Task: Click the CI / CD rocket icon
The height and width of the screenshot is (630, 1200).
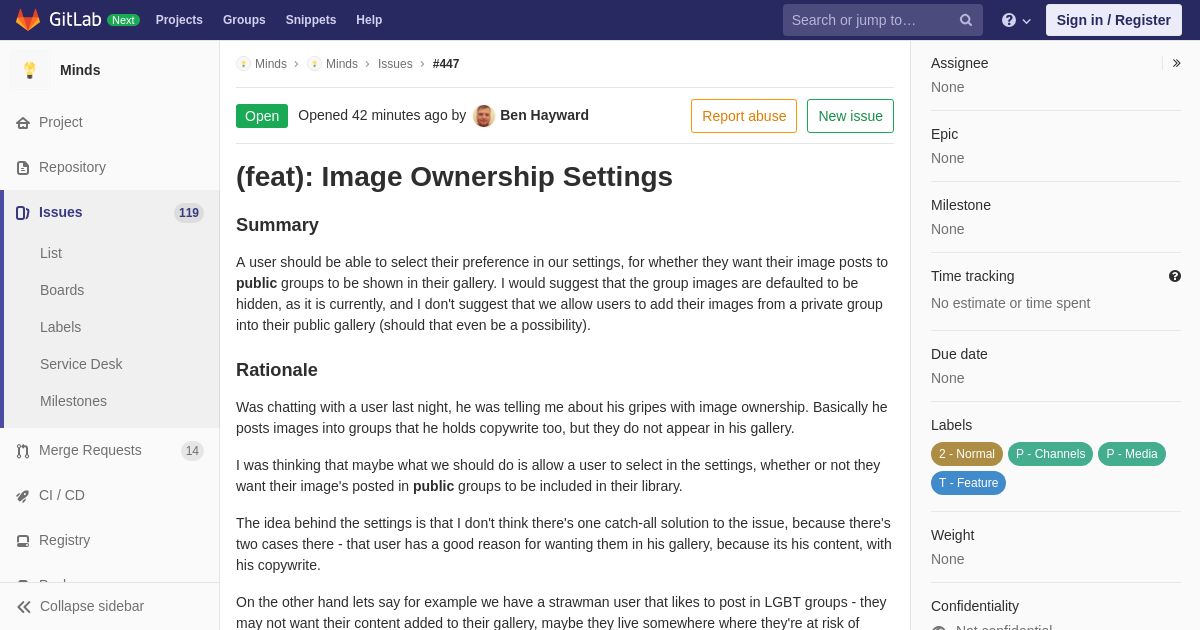Action: [x=23, y=496]
